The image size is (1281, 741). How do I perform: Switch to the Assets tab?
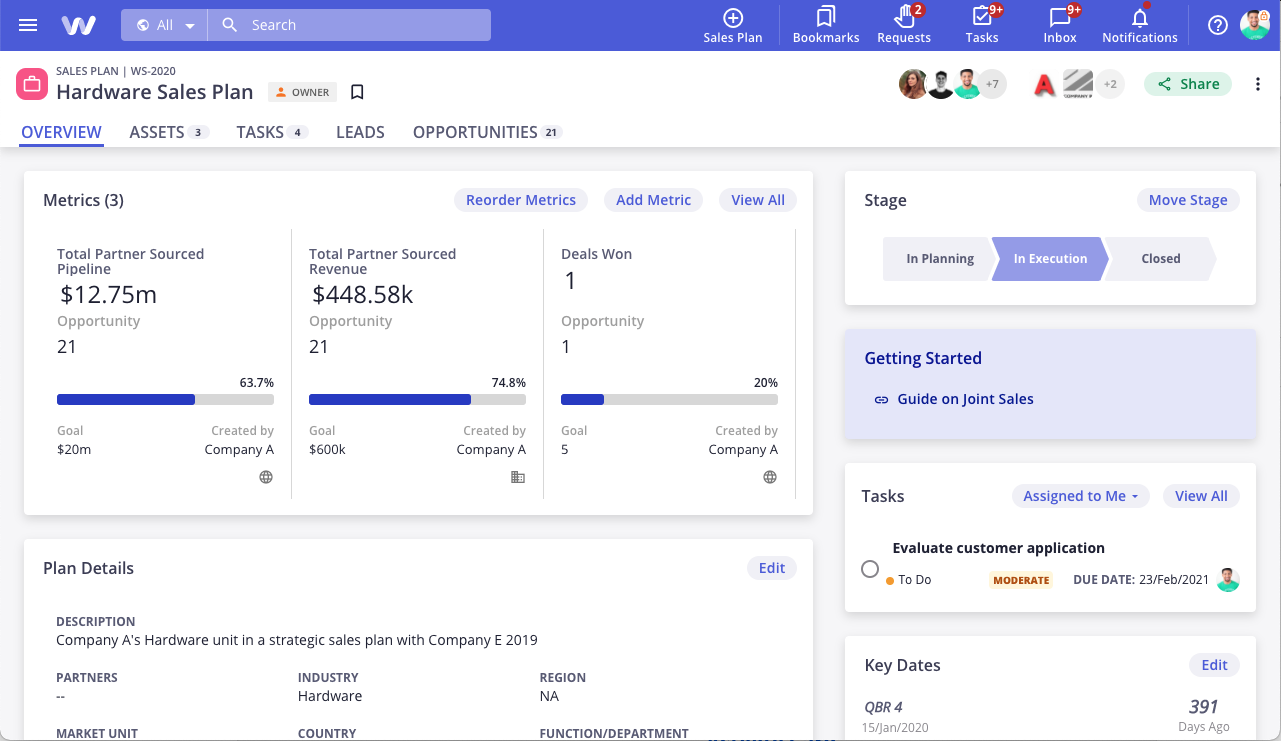click(x=168, y=132)
